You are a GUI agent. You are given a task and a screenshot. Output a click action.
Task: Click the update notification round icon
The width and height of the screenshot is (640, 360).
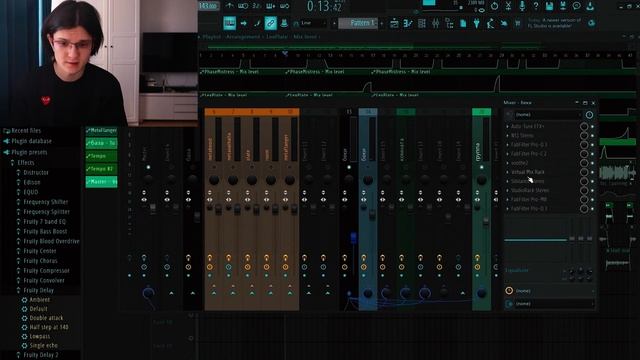click(591, 23)
